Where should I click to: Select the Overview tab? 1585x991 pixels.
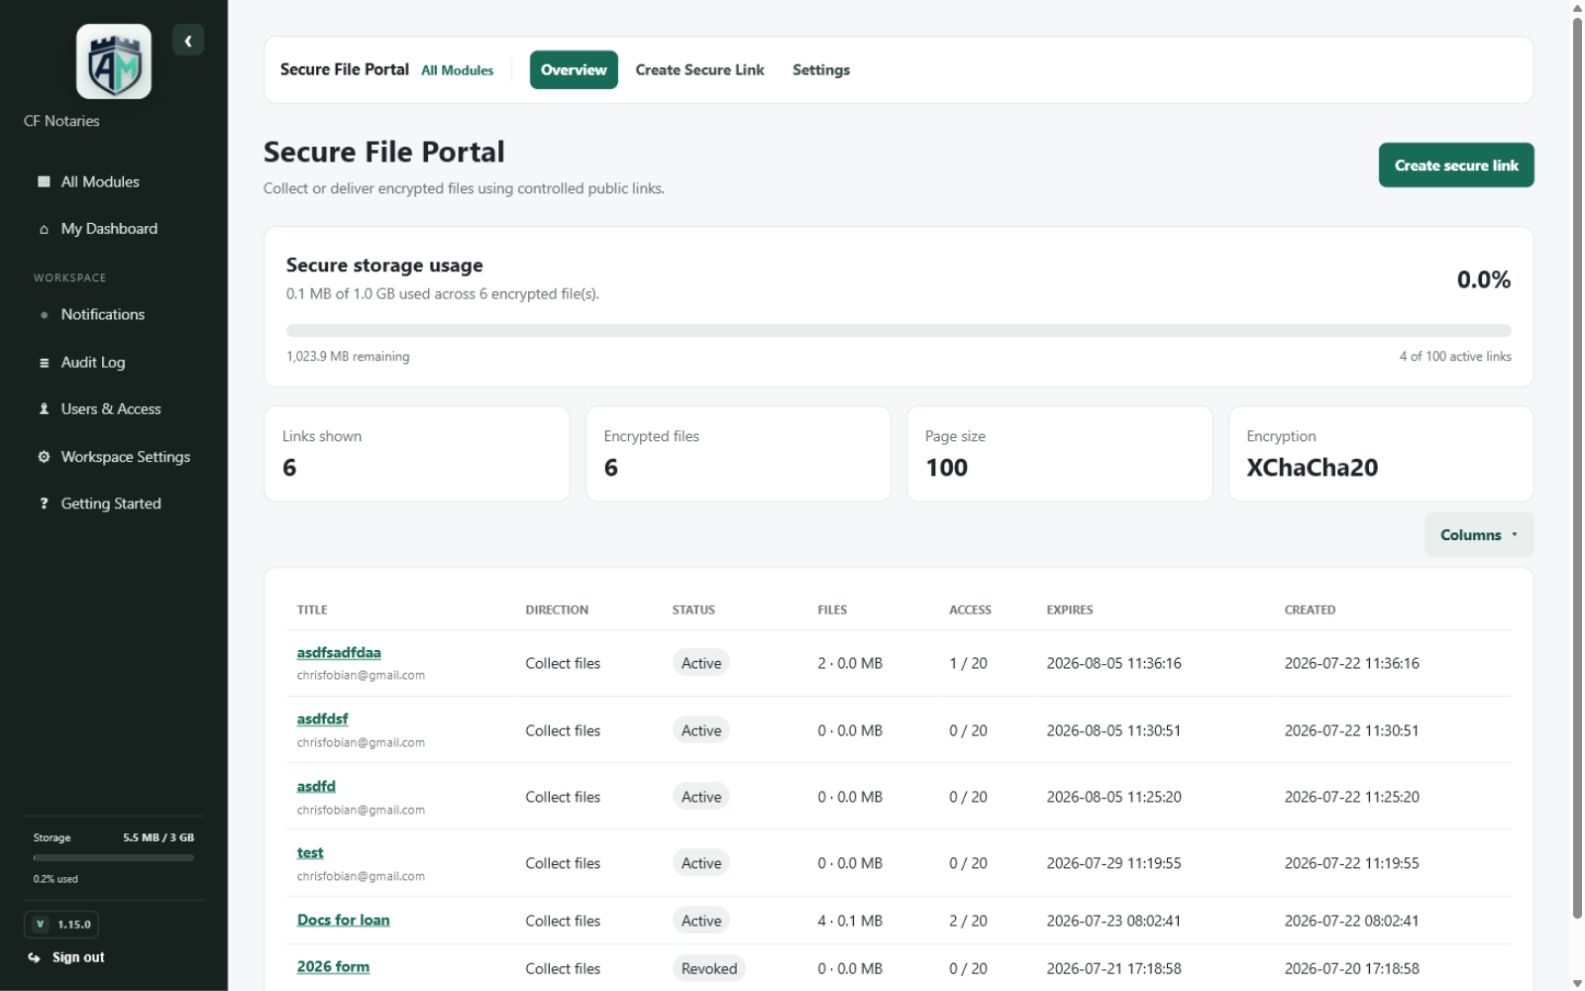click(574, 70)
